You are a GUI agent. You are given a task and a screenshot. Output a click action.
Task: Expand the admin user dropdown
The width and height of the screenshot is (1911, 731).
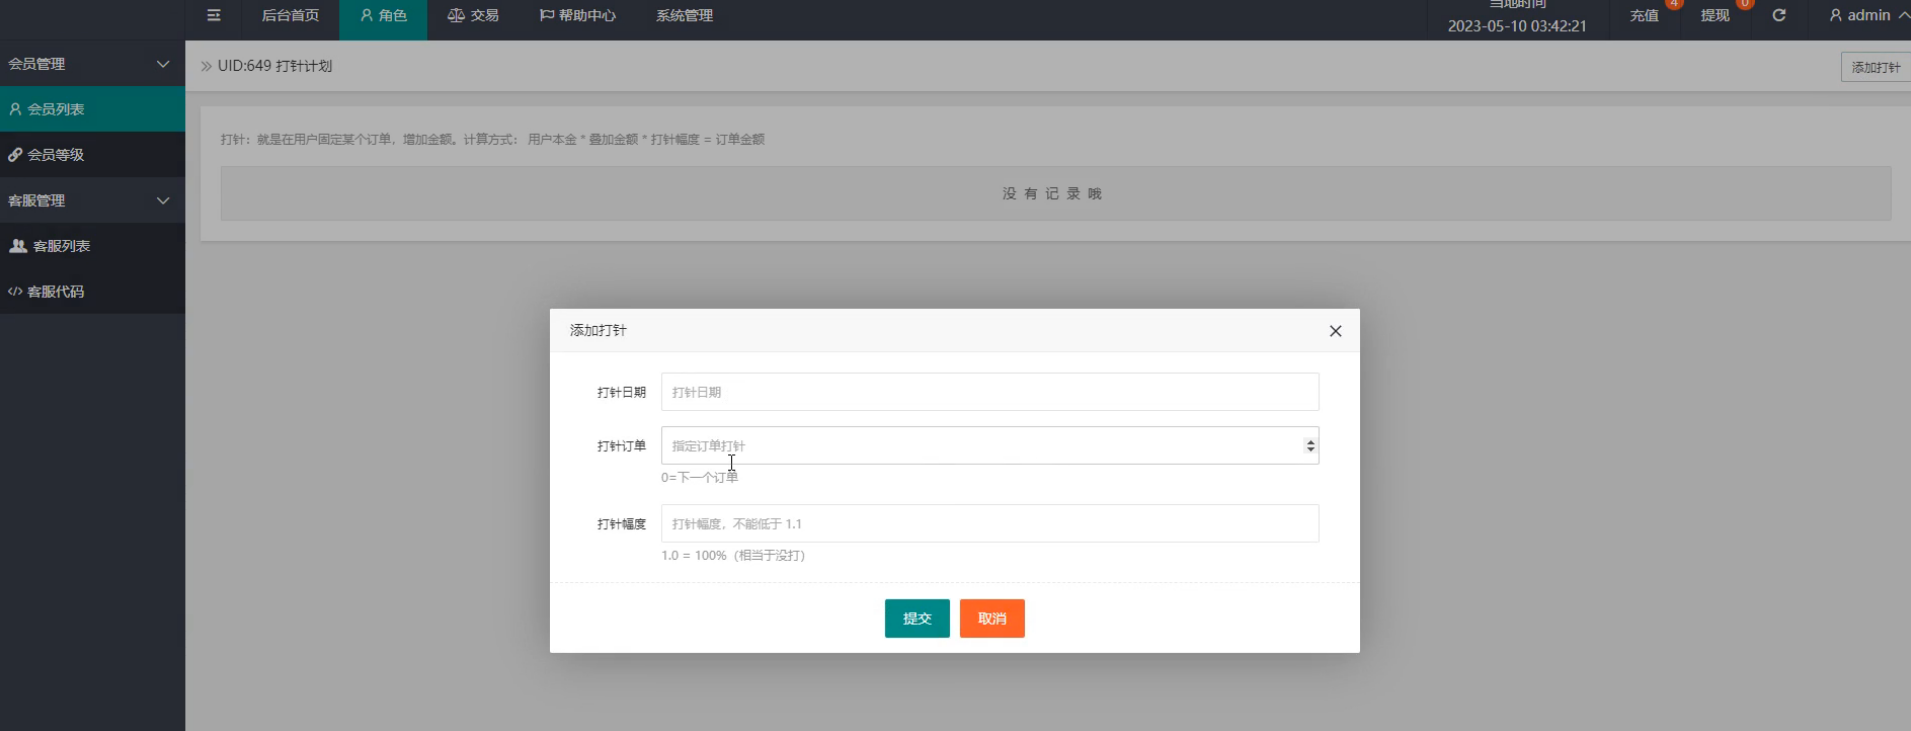(x=1868, y=16)
